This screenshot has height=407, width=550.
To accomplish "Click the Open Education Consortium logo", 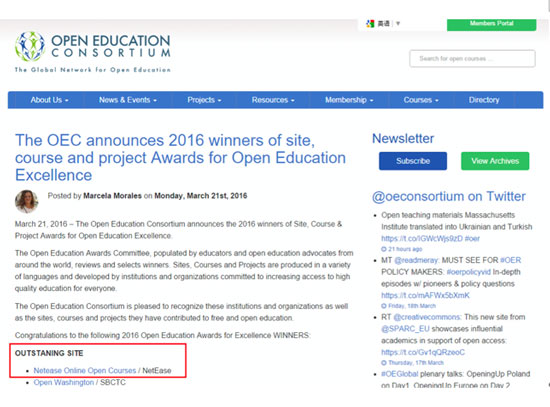I will coord(93,52).
